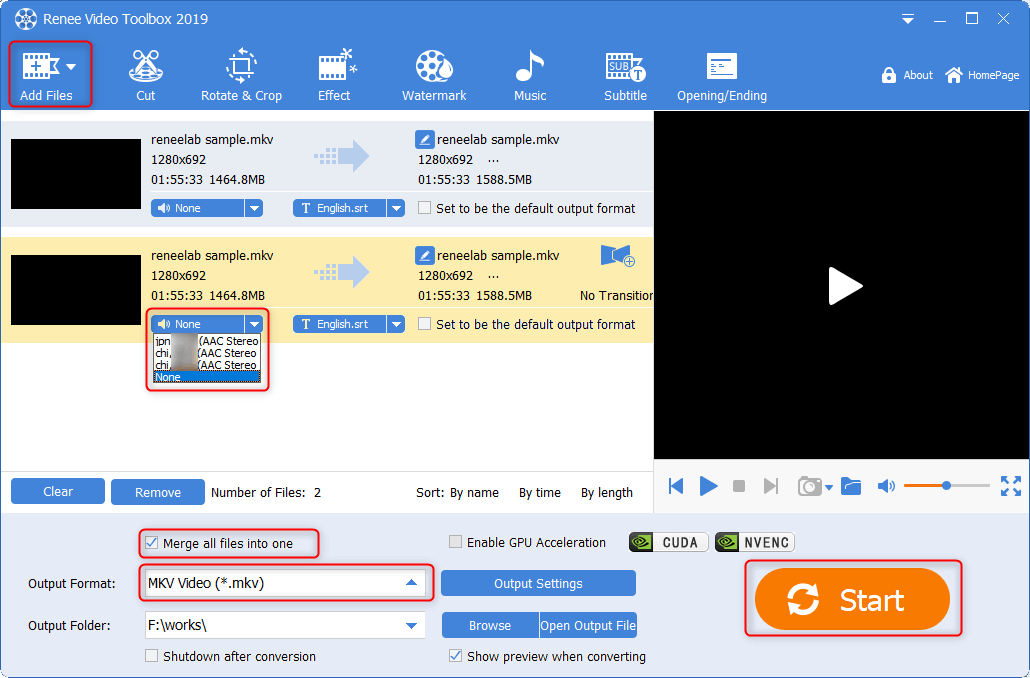Expand the Output Folder dropdown
Viewport: 1030px width, 678px height.
coord(411,626)
